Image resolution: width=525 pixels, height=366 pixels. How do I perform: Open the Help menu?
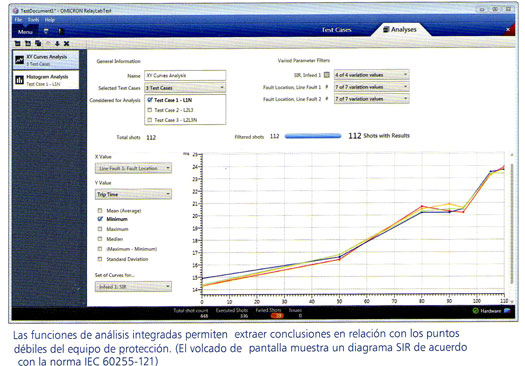pyautogui.click(x=50, y=20)
